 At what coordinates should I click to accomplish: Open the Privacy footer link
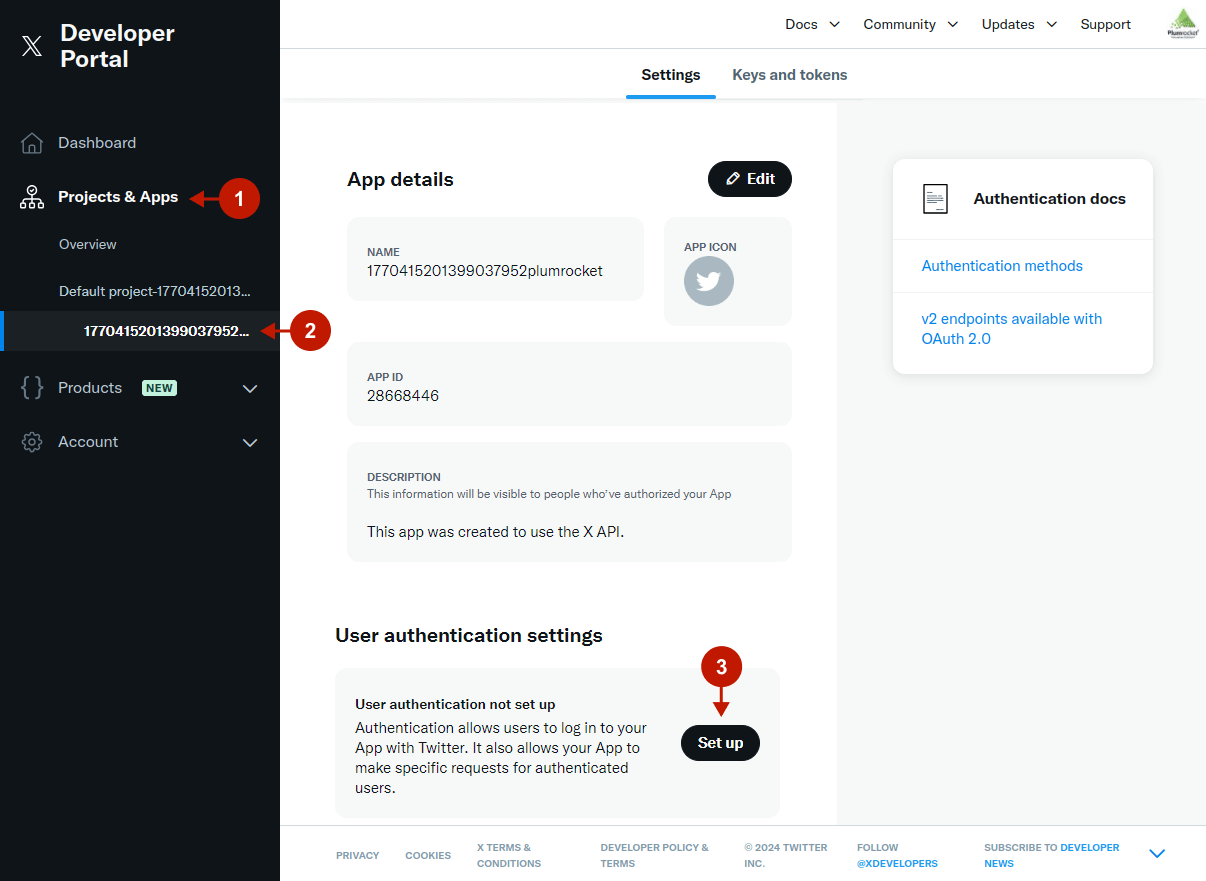(x=358, y=855)
